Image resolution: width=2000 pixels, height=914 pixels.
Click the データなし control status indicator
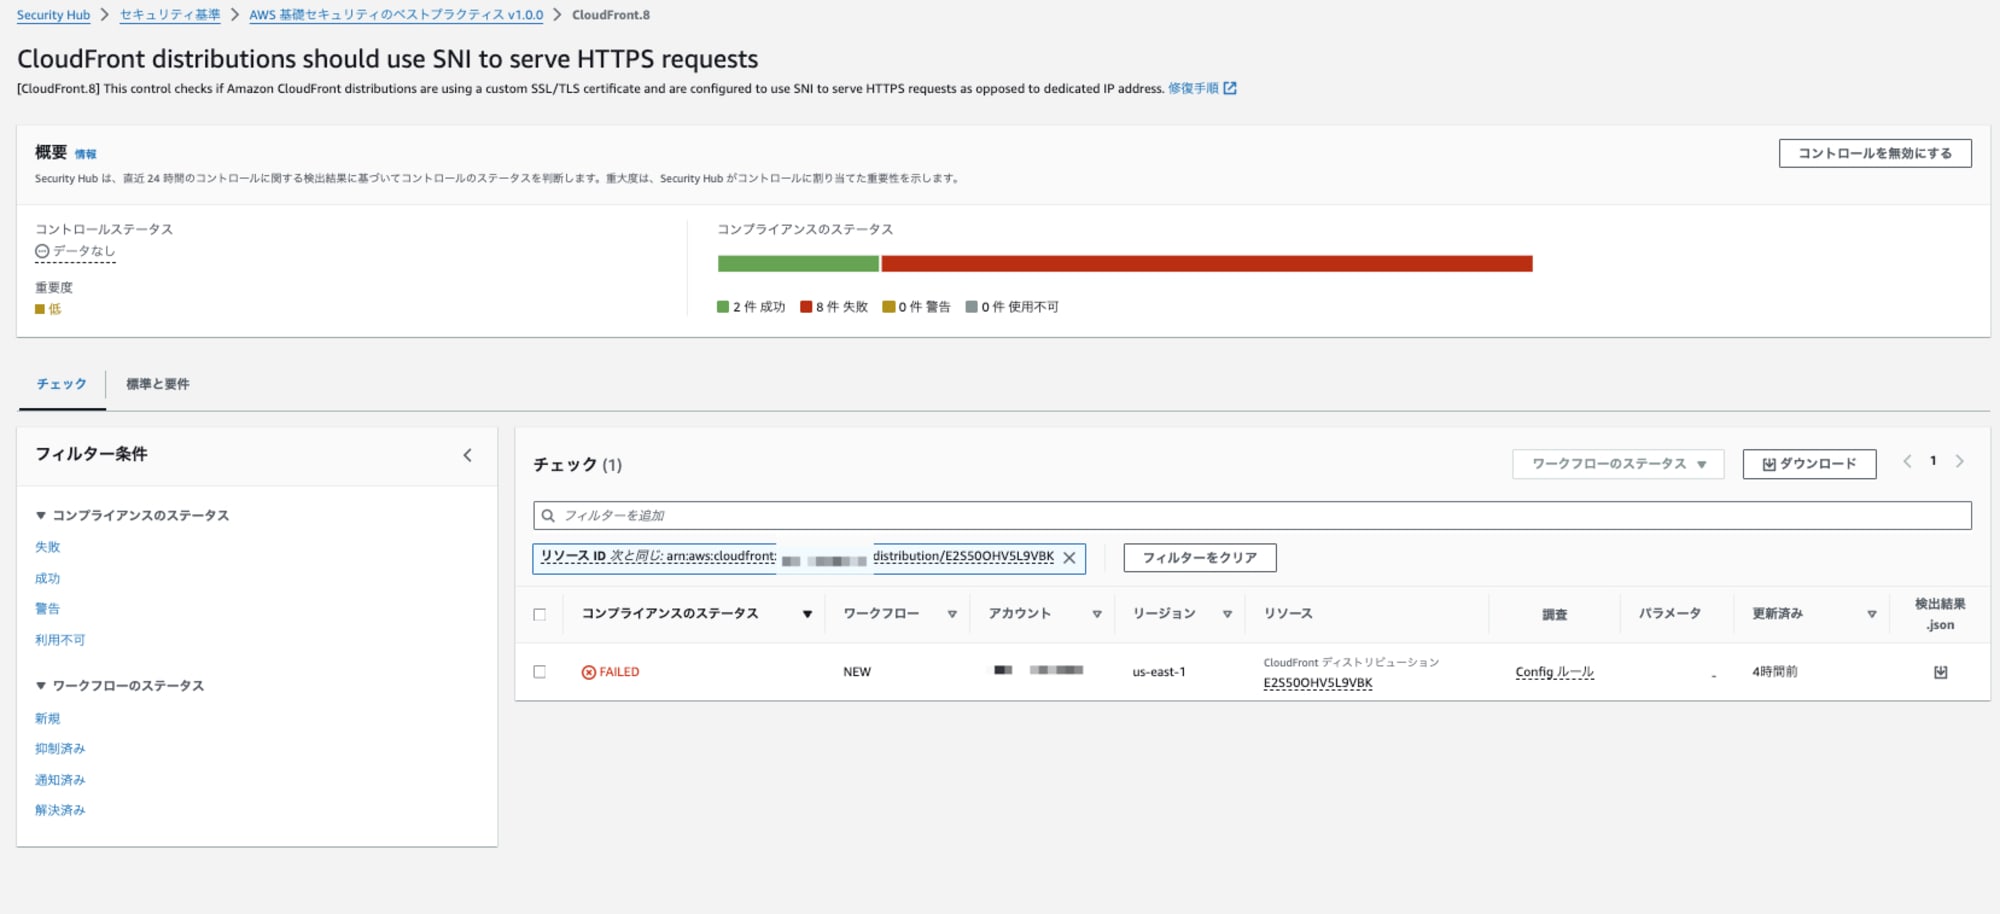point(75,251)
